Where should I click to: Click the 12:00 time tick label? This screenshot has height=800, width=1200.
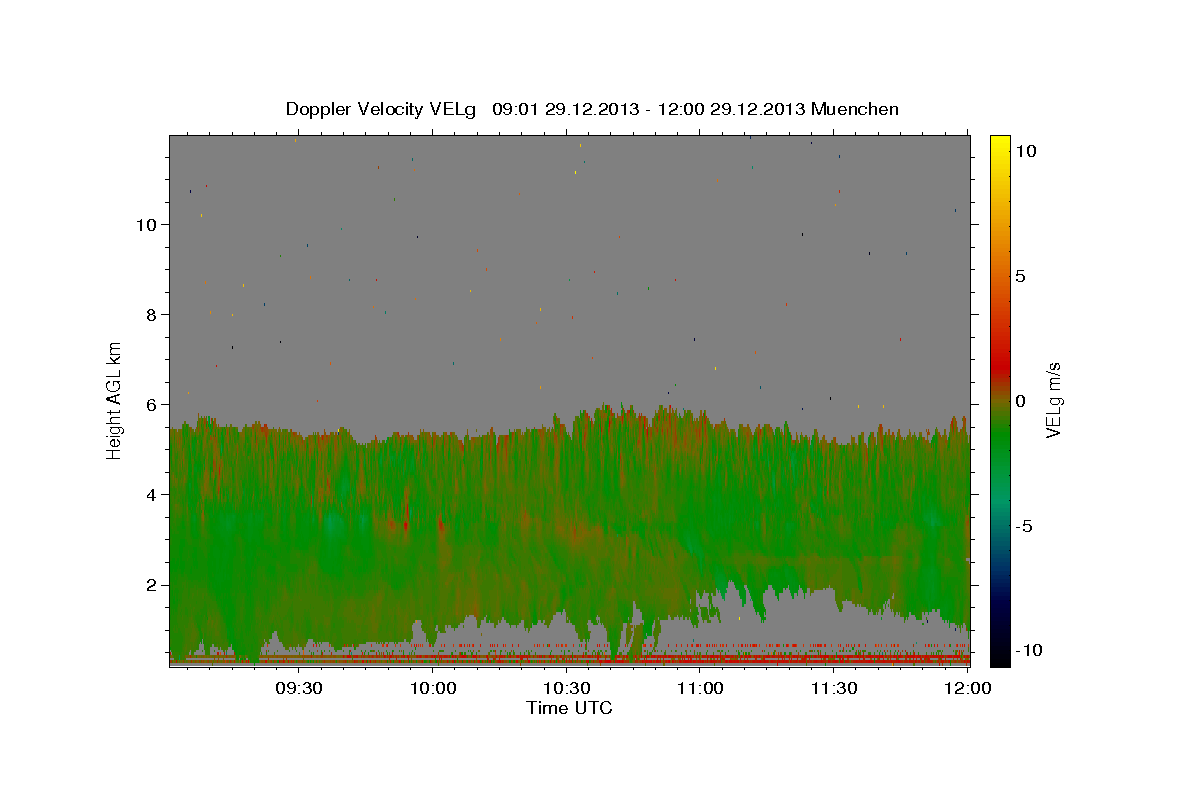click(x=967, y=688)
